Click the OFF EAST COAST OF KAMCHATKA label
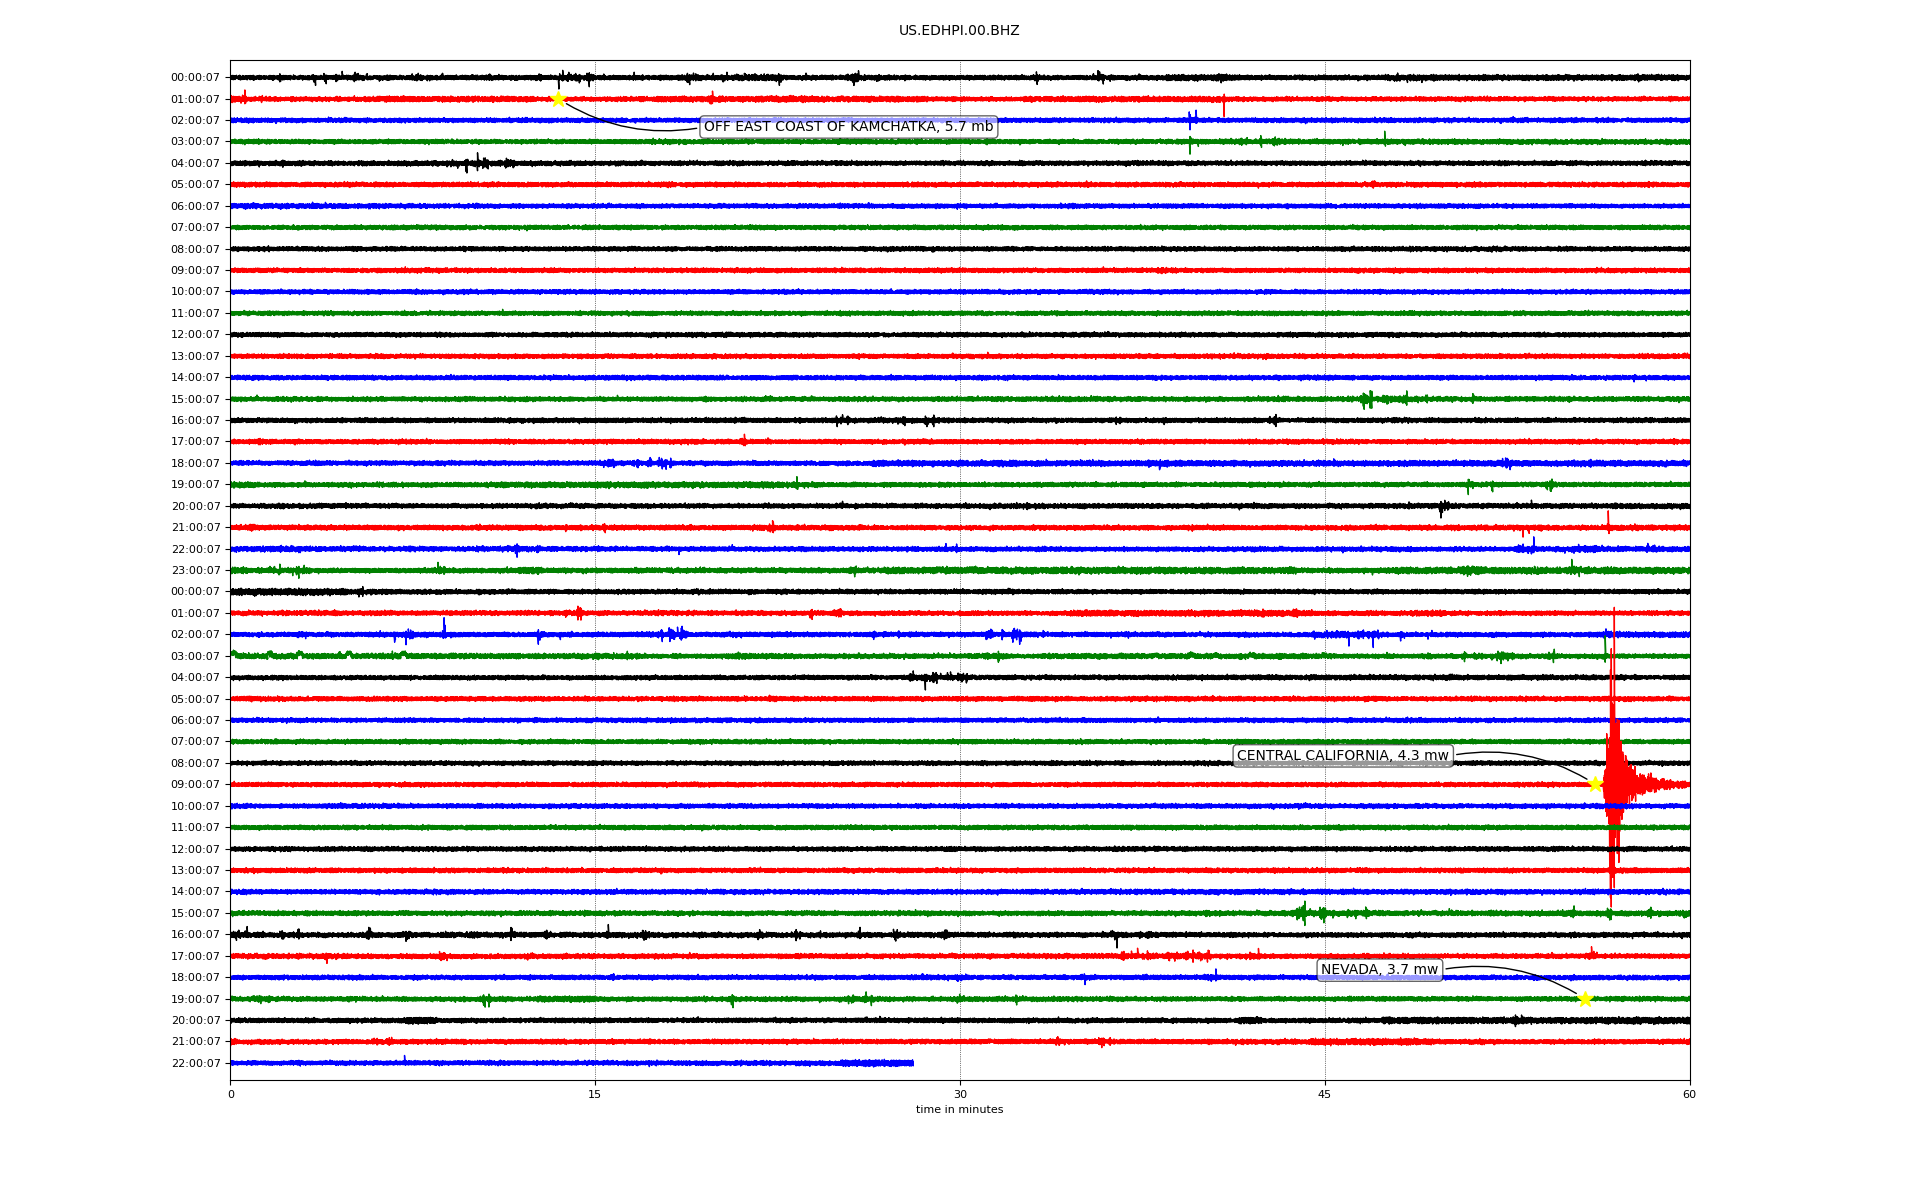This screenshot has height=1200, width=1920. pyautogui.click(x=848, y=126)
